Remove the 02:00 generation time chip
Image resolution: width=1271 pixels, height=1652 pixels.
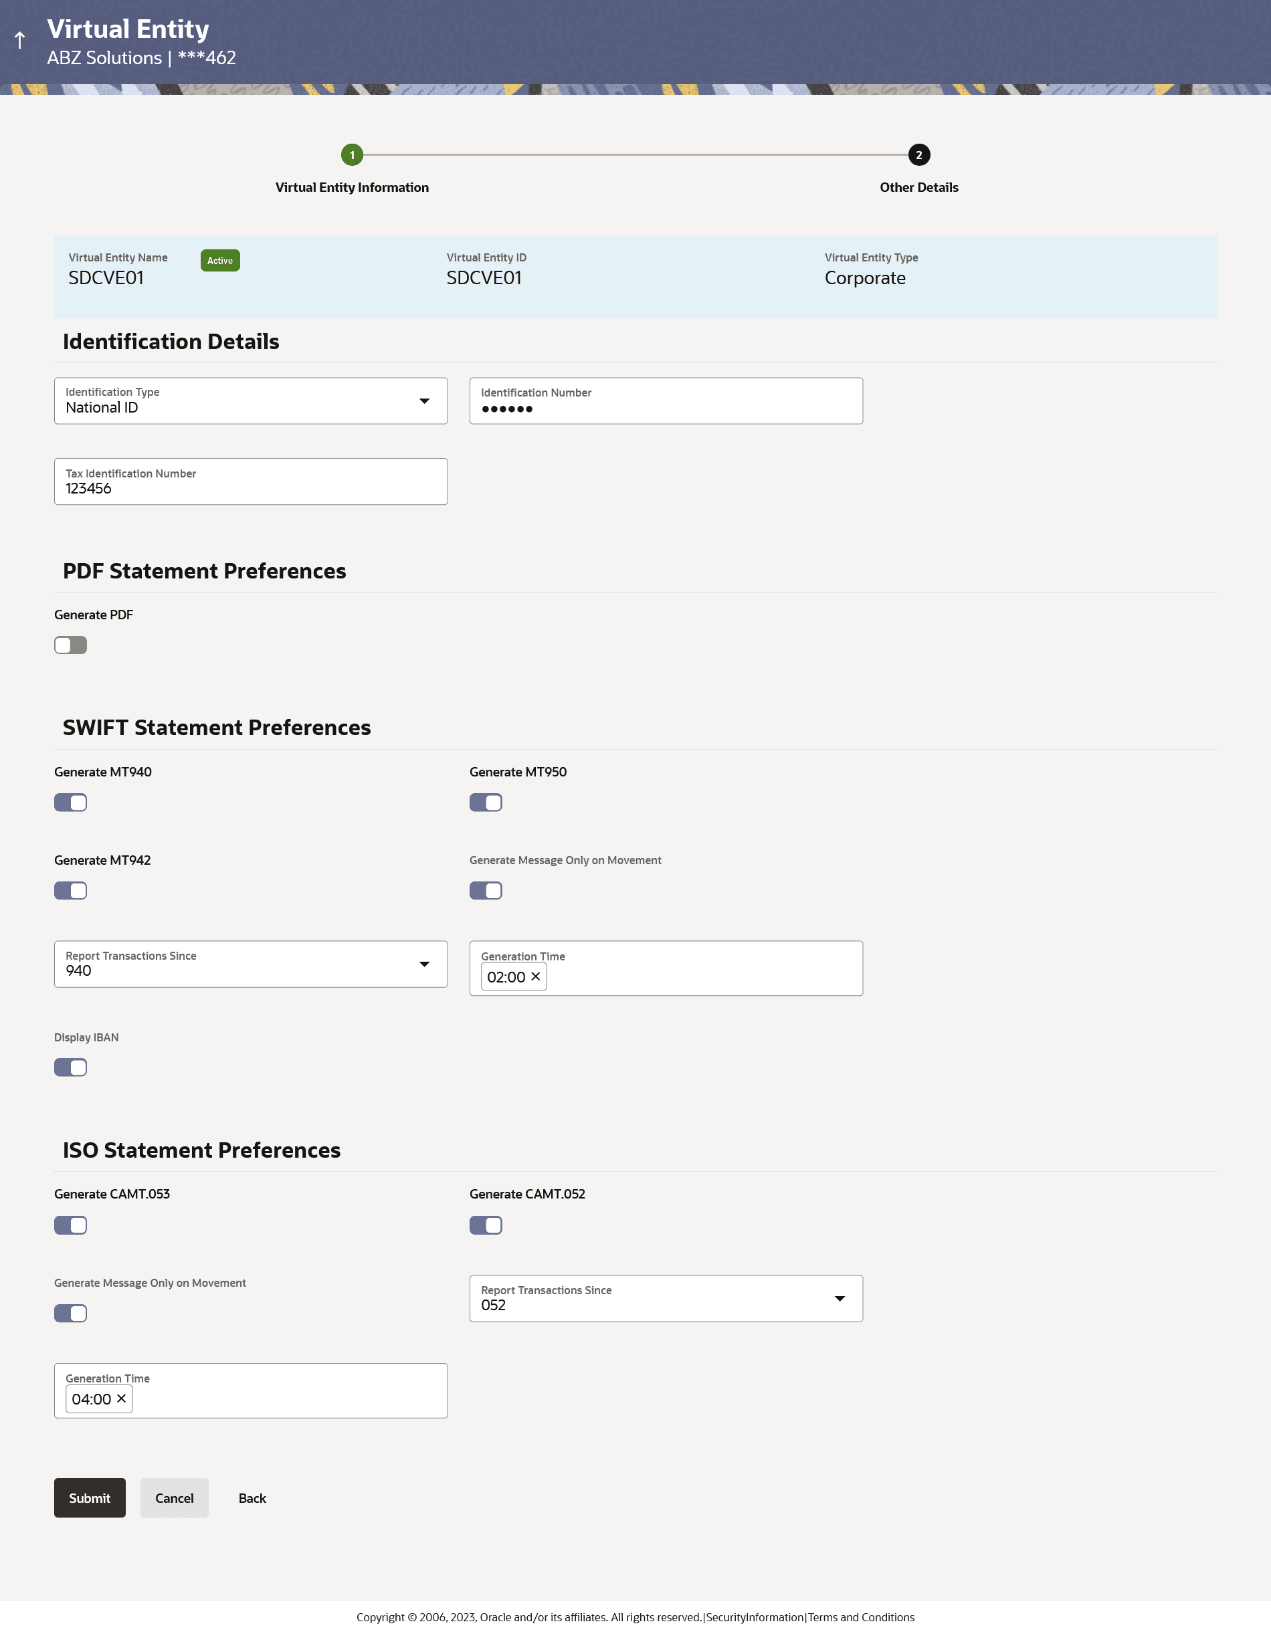(536, 977)
